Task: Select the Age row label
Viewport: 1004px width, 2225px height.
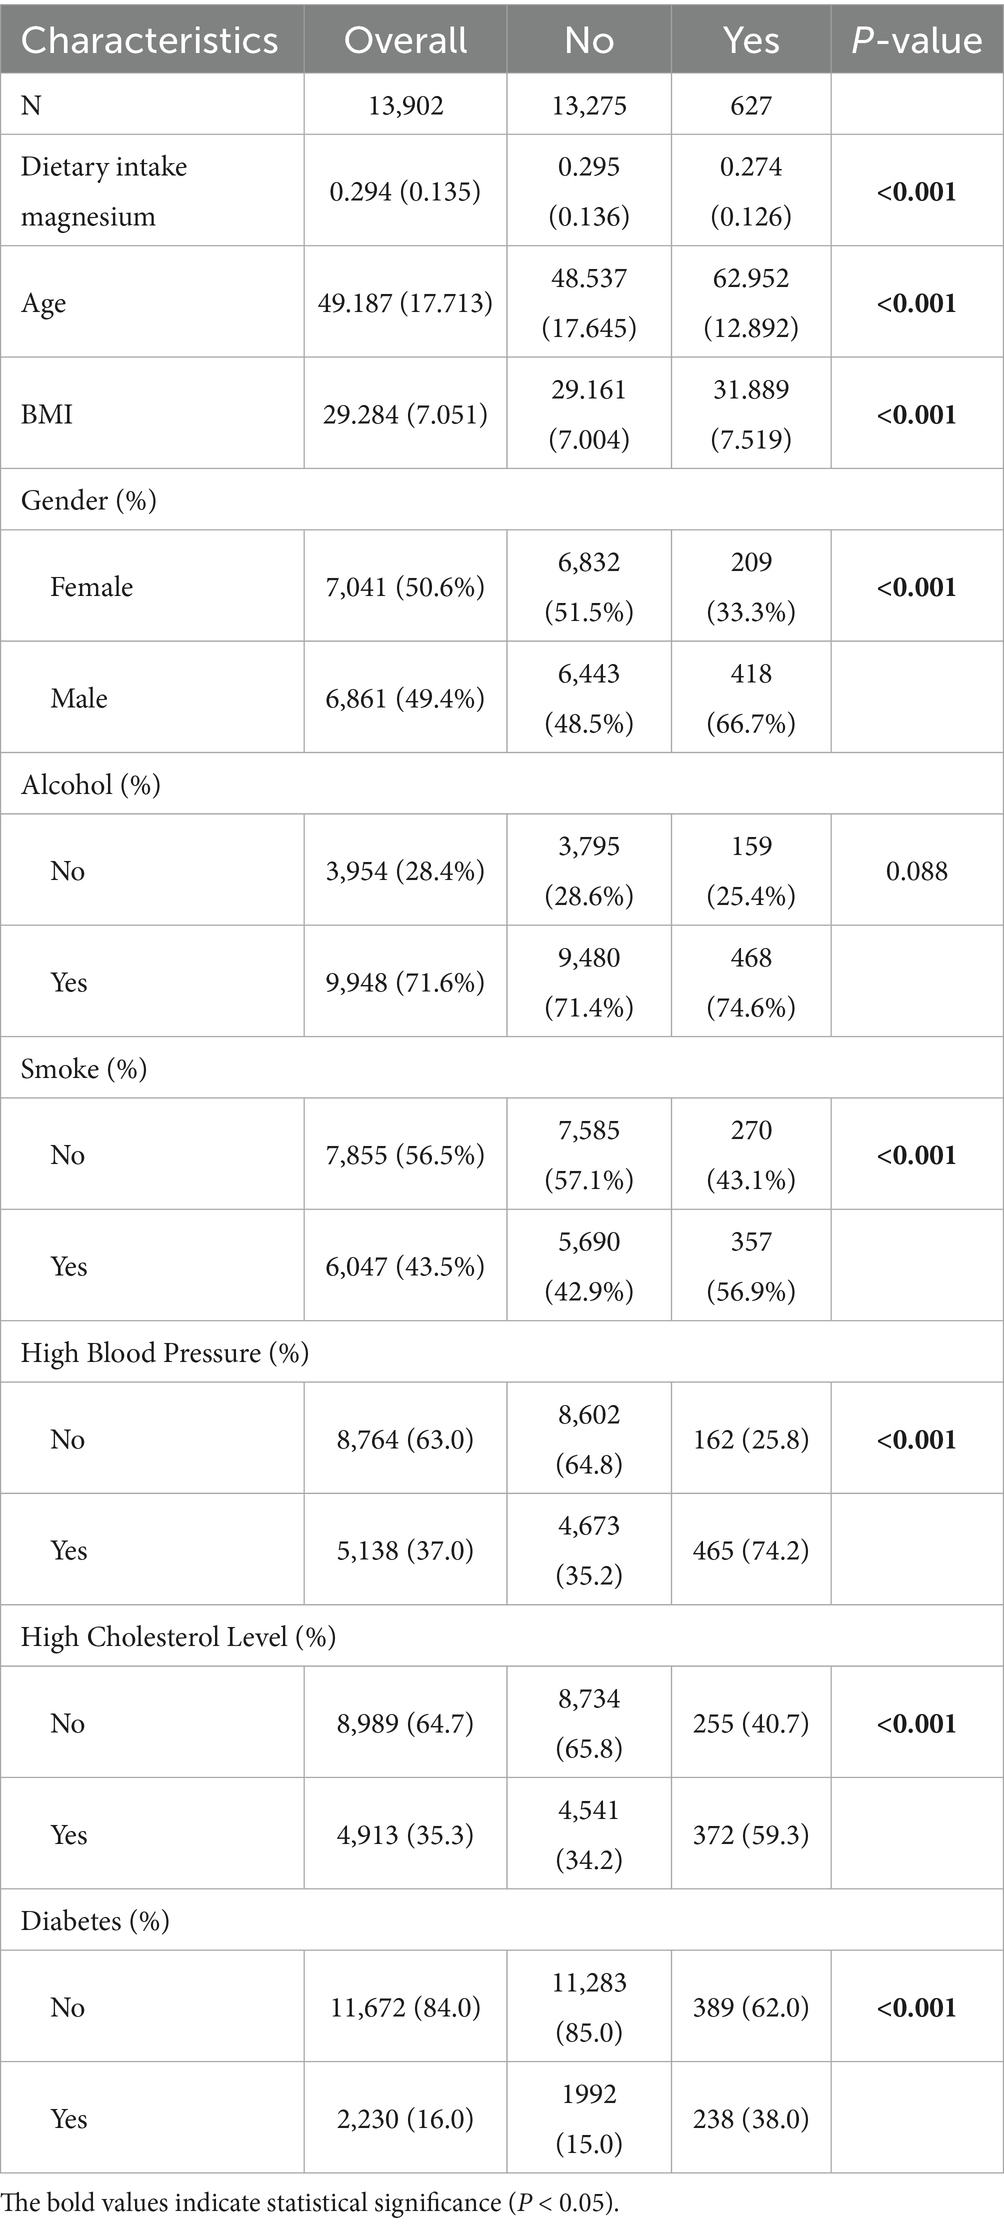Action: 44,303
